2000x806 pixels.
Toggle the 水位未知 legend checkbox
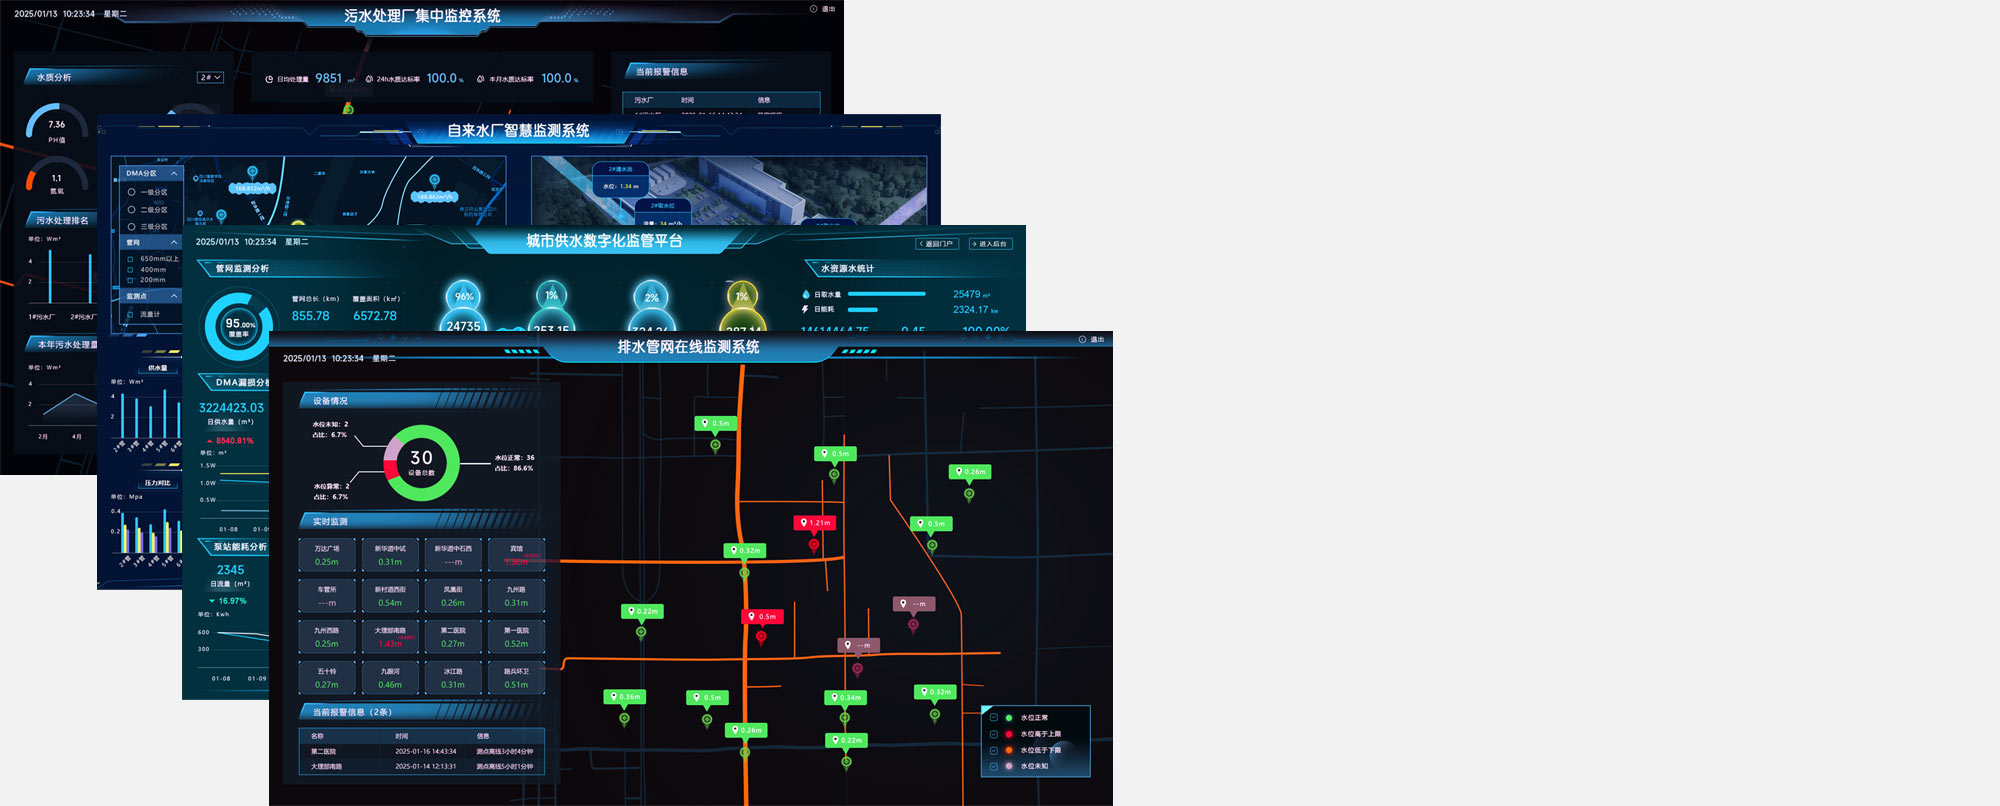[x=993, y=767]
